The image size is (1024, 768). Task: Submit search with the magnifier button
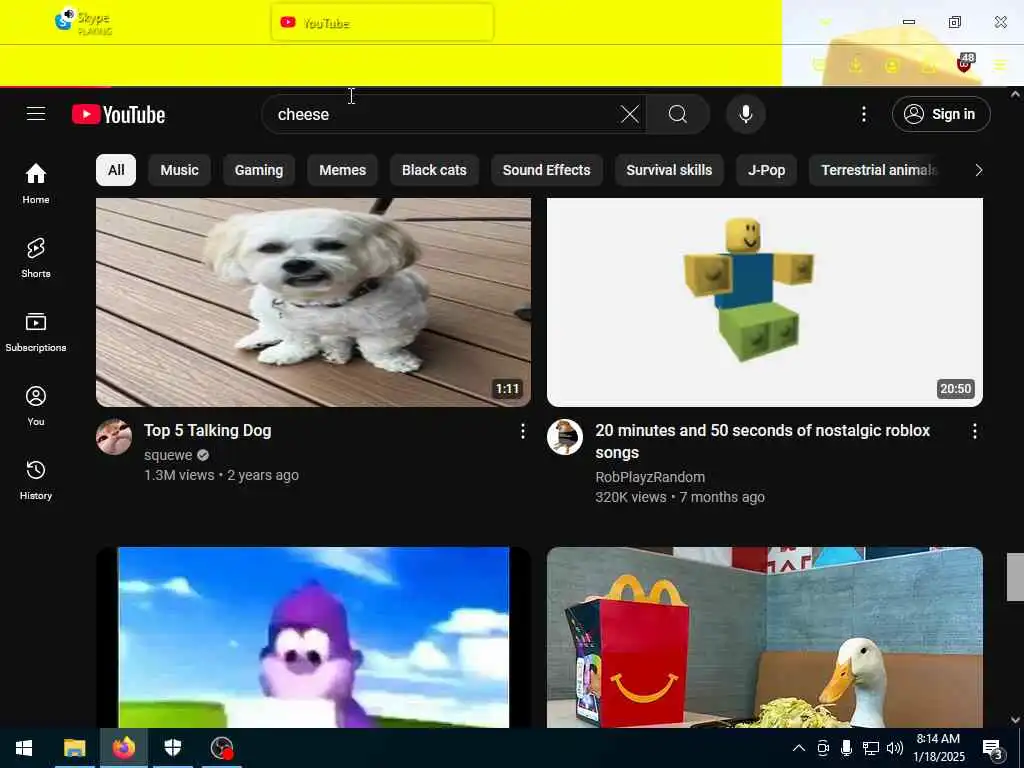pos(678,114)
